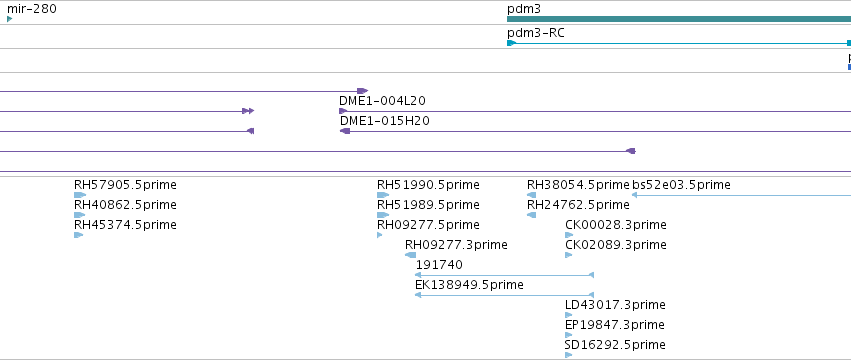Select the pdm3 gene bar
Image resolution: width=851 pixels, height=360 pixels.
click(679, 19)
